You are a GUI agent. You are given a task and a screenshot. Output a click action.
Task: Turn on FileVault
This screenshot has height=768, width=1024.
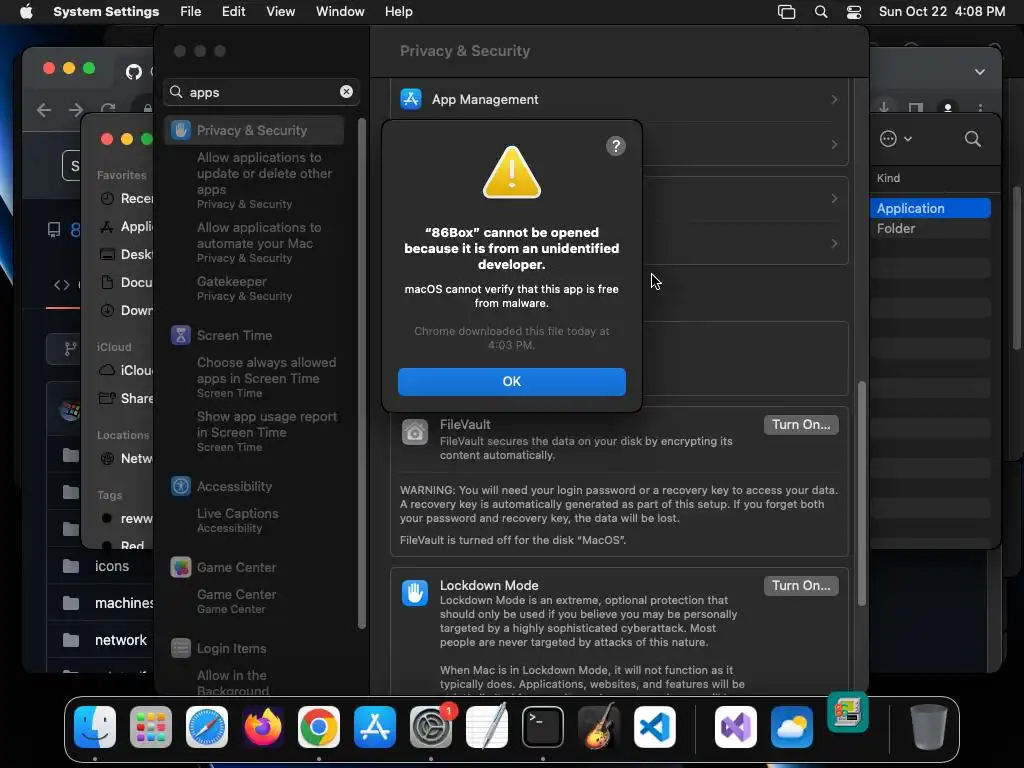point(801,424)
